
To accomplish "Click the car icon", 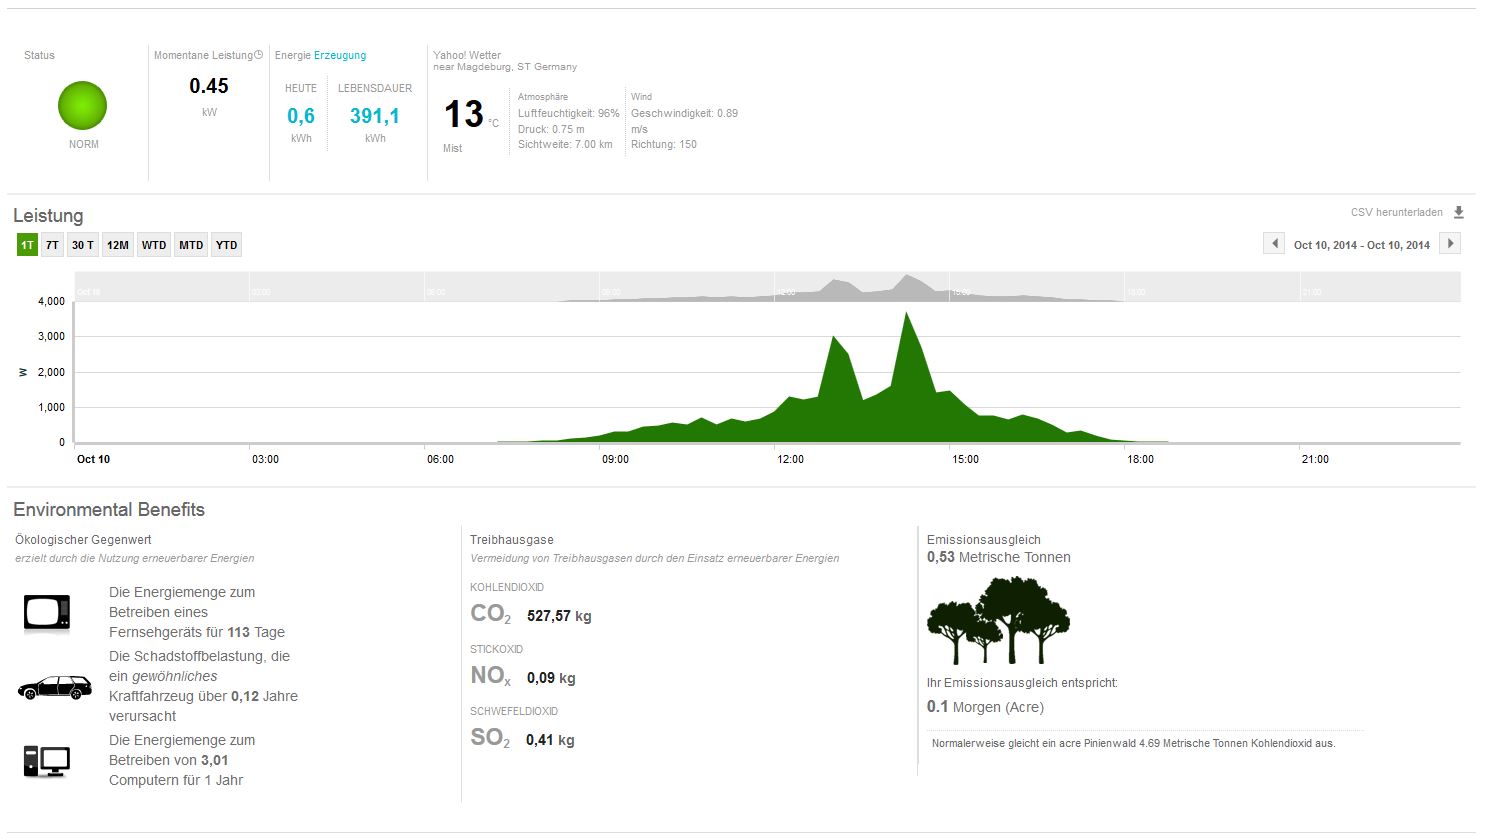I will click(55, 687).
